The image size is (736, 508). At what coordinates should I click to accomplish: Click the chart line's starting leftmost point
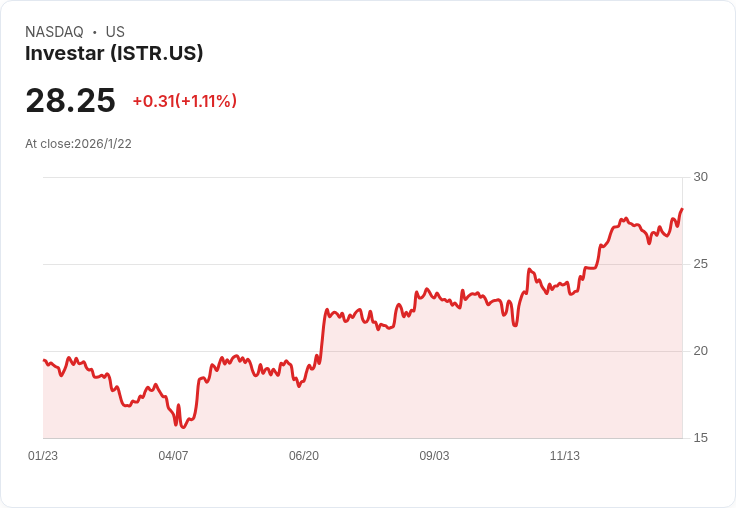[44, 360]
